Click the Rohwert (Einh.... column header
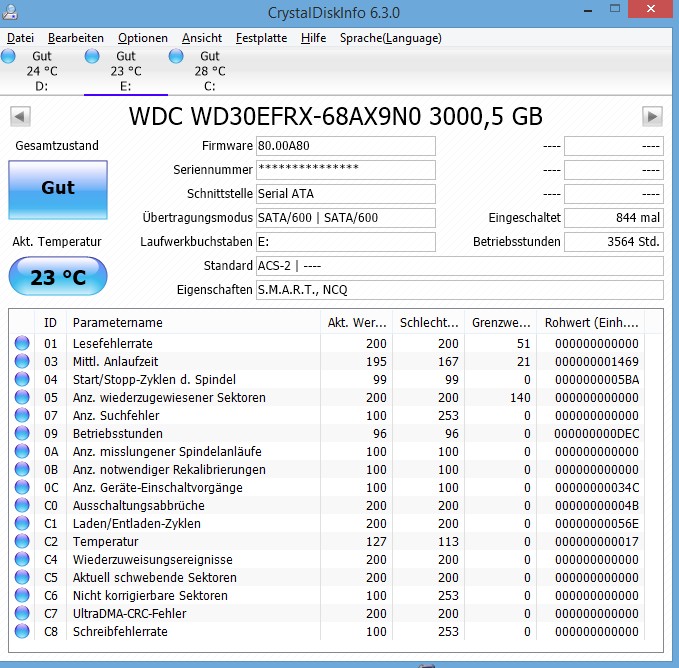The image size is (679, 668). (x=591, y=323)
